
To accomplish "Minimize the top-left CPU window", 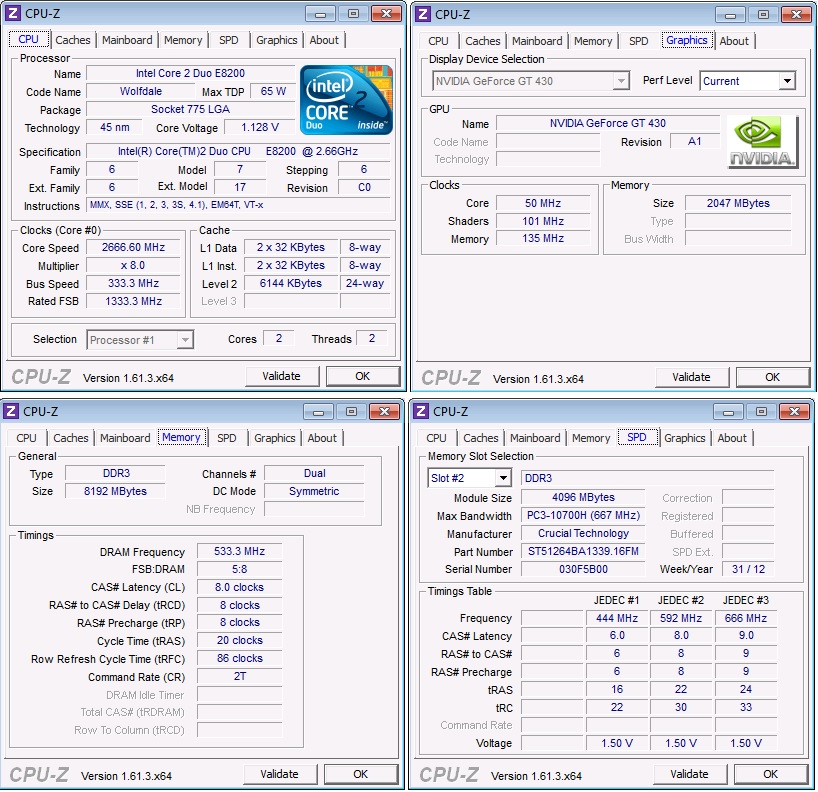I will (320, 14).
